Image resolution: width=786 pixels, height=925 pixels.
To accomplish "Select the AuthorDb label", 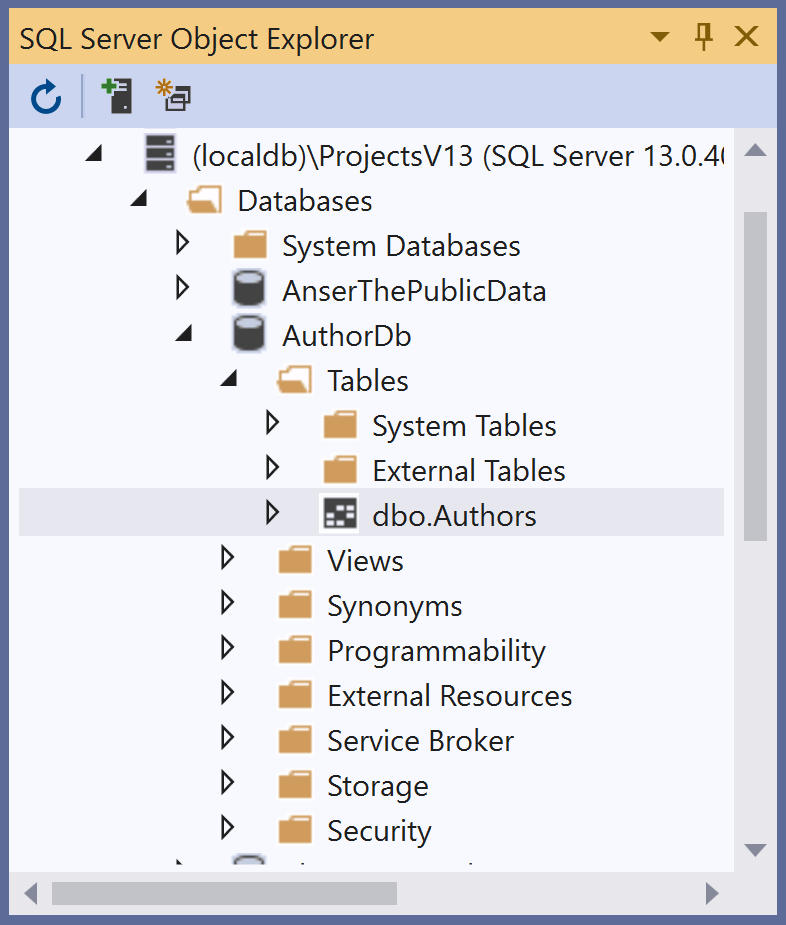I will pos(346,336).
